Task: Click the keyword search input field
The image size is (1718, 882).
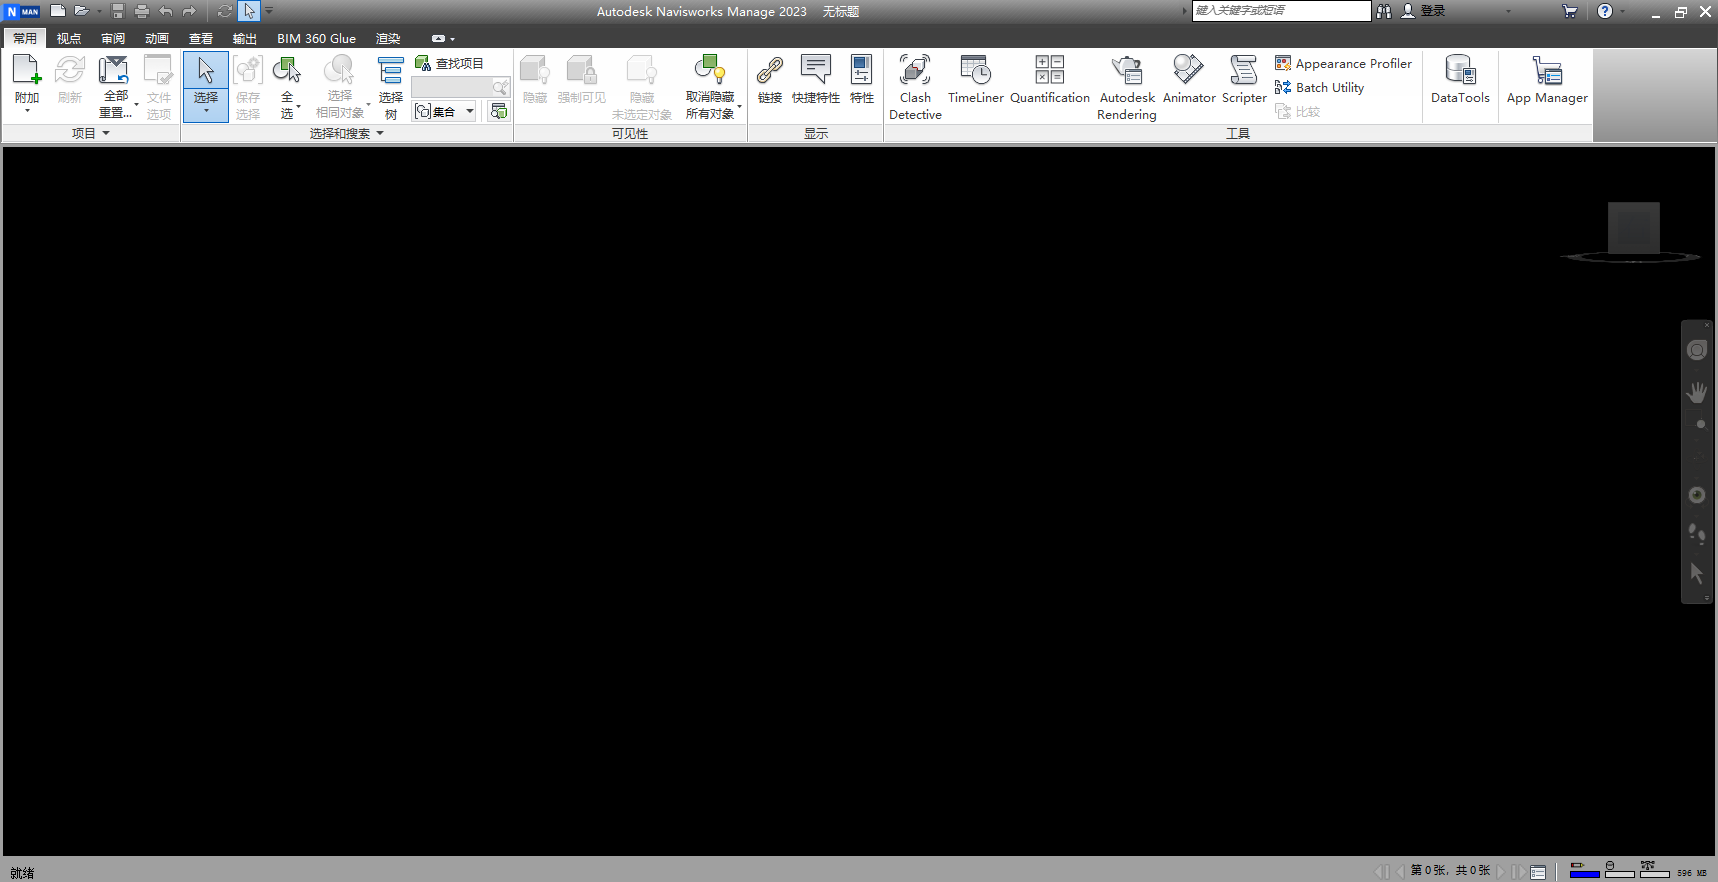Action: (1280, 11)
